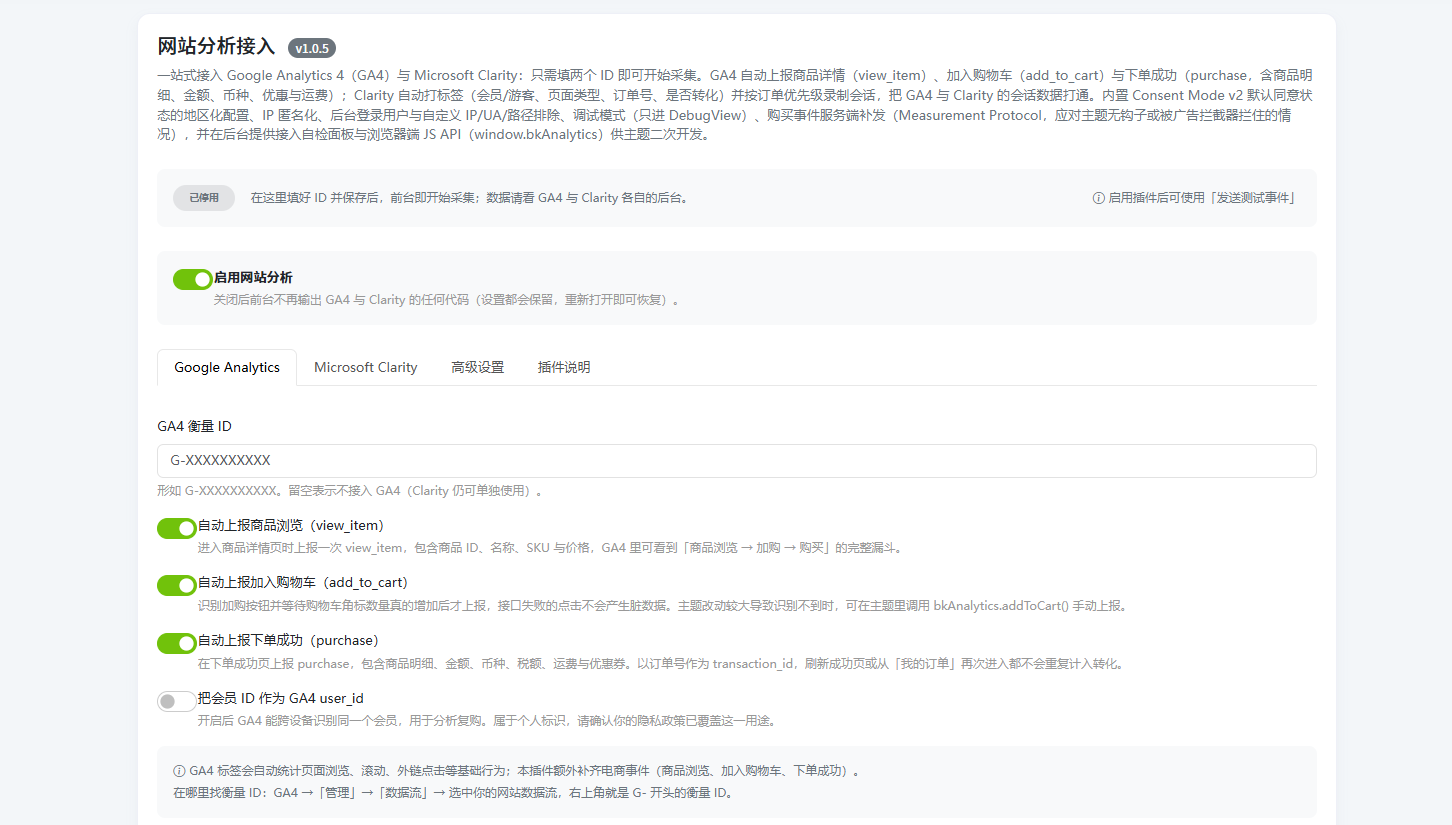Toggle 自动上报加入购物车 (add_to_cart) switch
This screenshot has height=825, width=1452.
[x=176, y=585]
